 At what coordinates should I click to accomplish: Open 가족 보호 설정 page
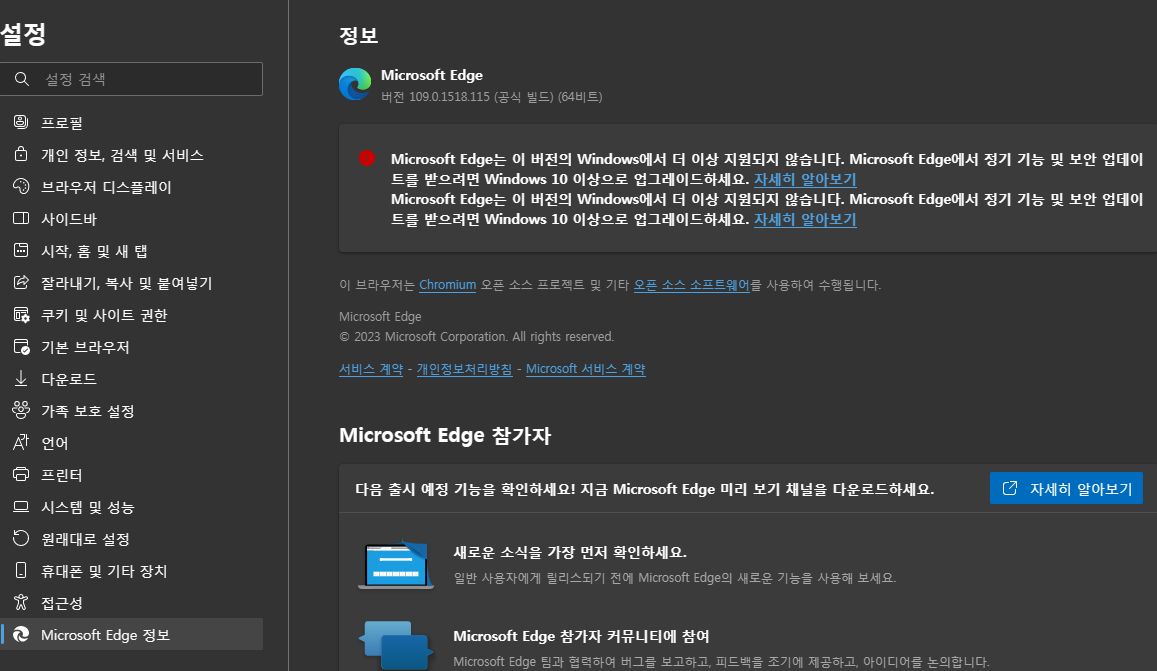(x=131, y=410)
